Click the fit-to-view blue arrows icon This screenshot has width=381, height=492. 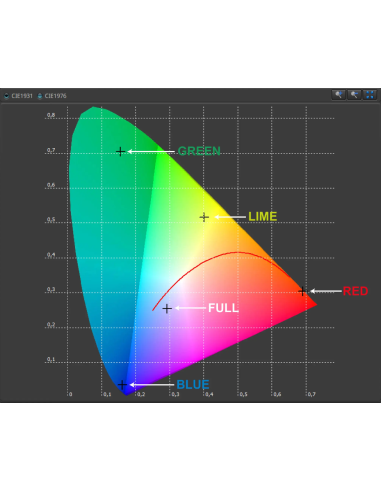[x=370, y=95]
